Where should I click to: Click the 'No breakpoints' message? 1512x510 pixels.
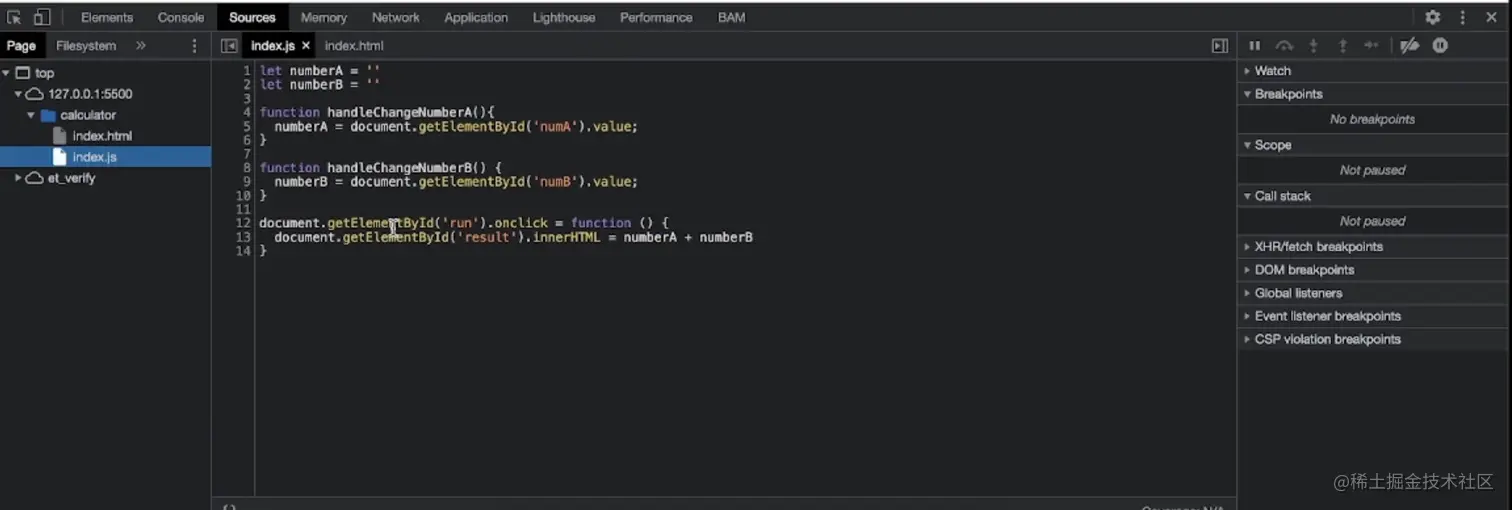point(1372,120)
